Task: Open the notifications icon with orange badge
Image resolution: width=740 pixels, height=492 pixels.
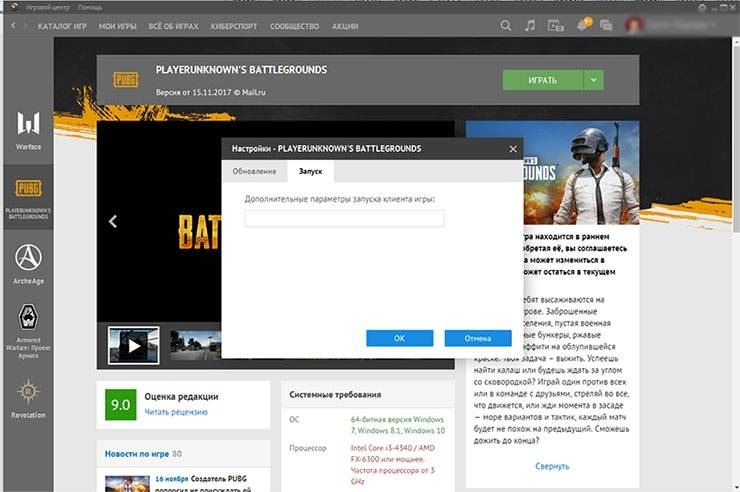Action: point(584,25)
